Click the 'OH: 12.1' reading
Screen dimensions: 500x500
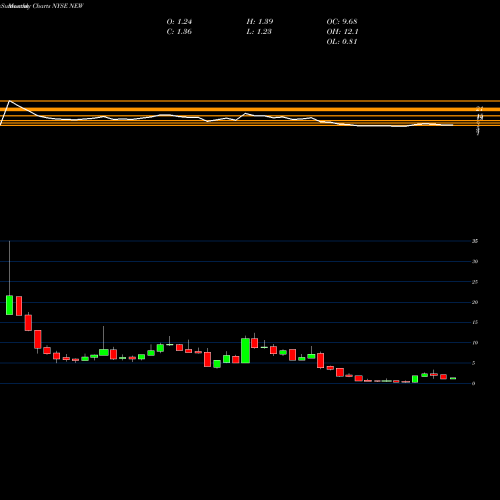pos(342,32)
